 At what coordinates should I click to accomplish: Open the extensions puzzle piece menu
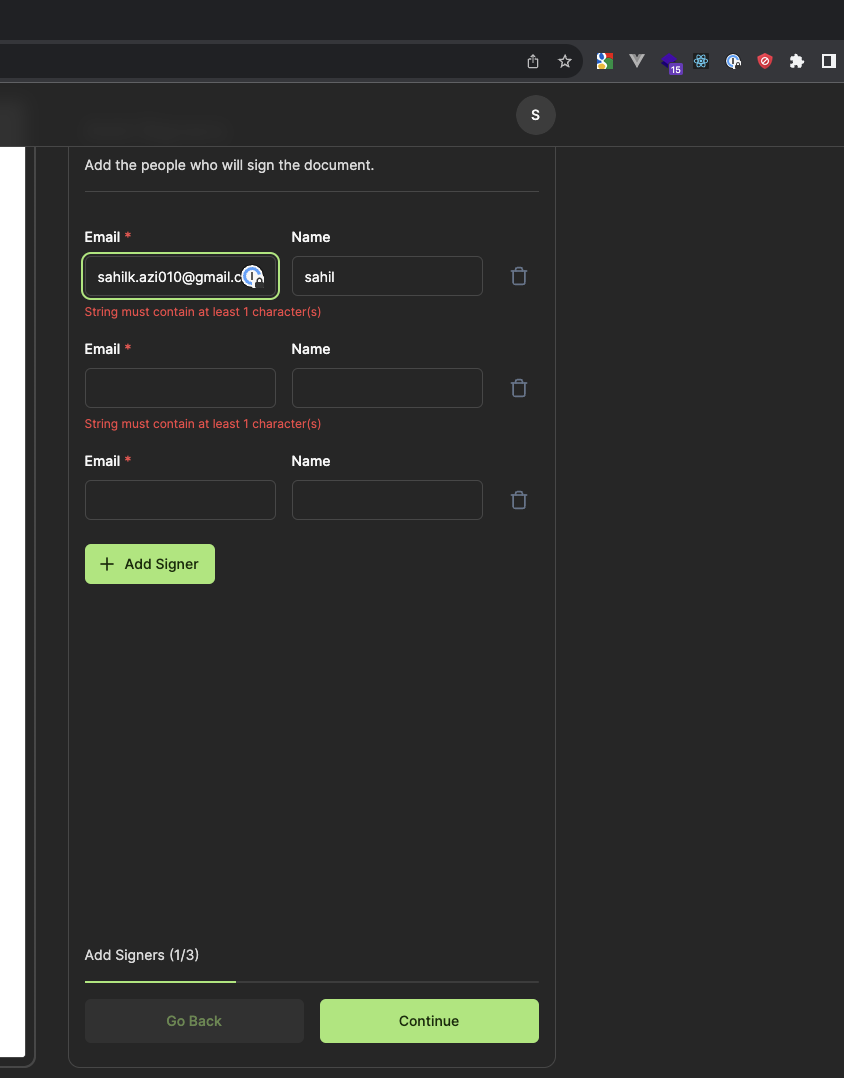pyautogui.click(x=796, y=61)
